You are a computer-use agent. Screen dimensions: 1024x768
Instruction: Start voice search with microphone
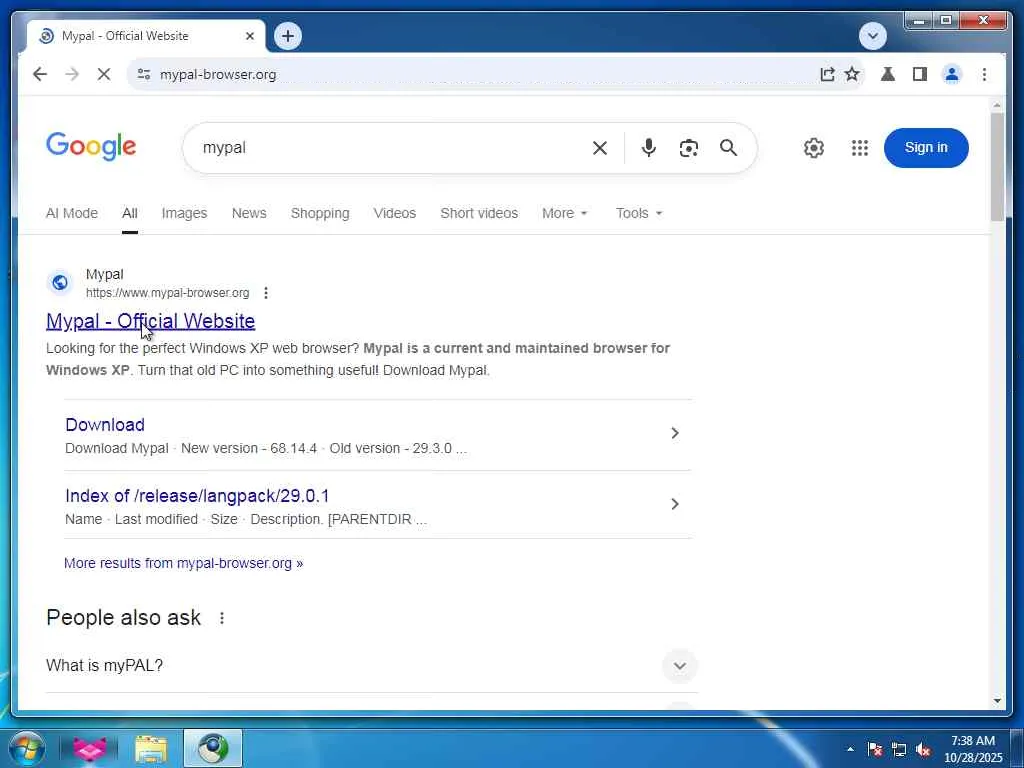click(648, 148)
